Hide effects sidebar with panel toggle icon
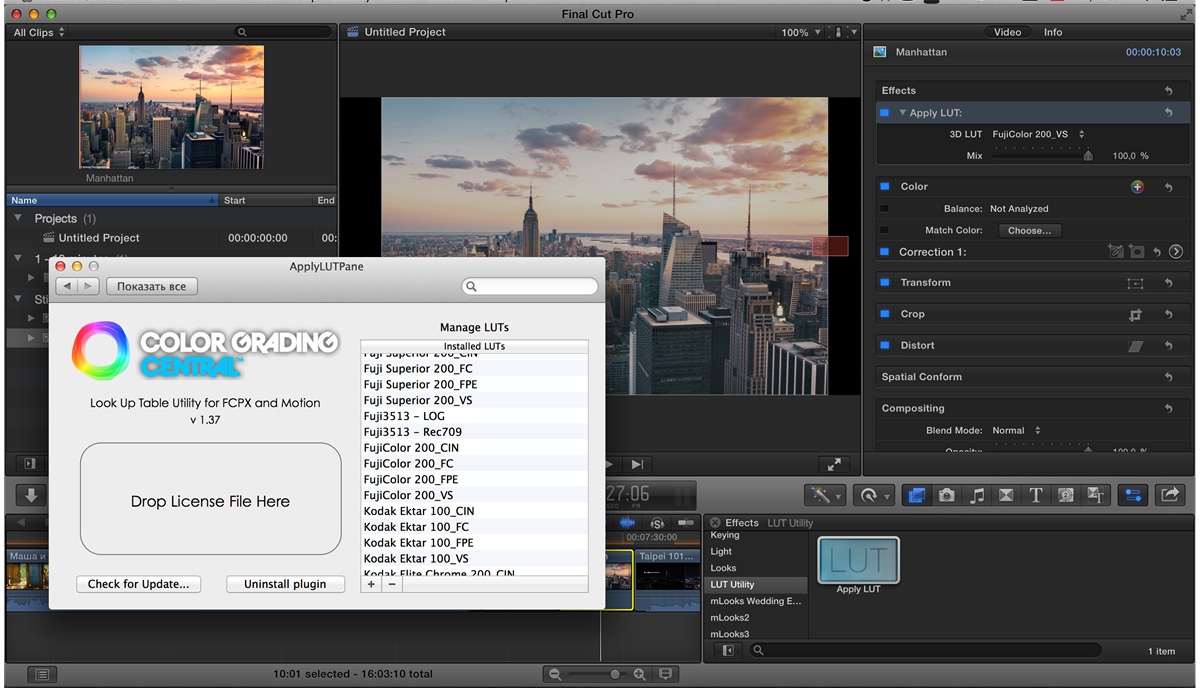 [x=727, y=651]
